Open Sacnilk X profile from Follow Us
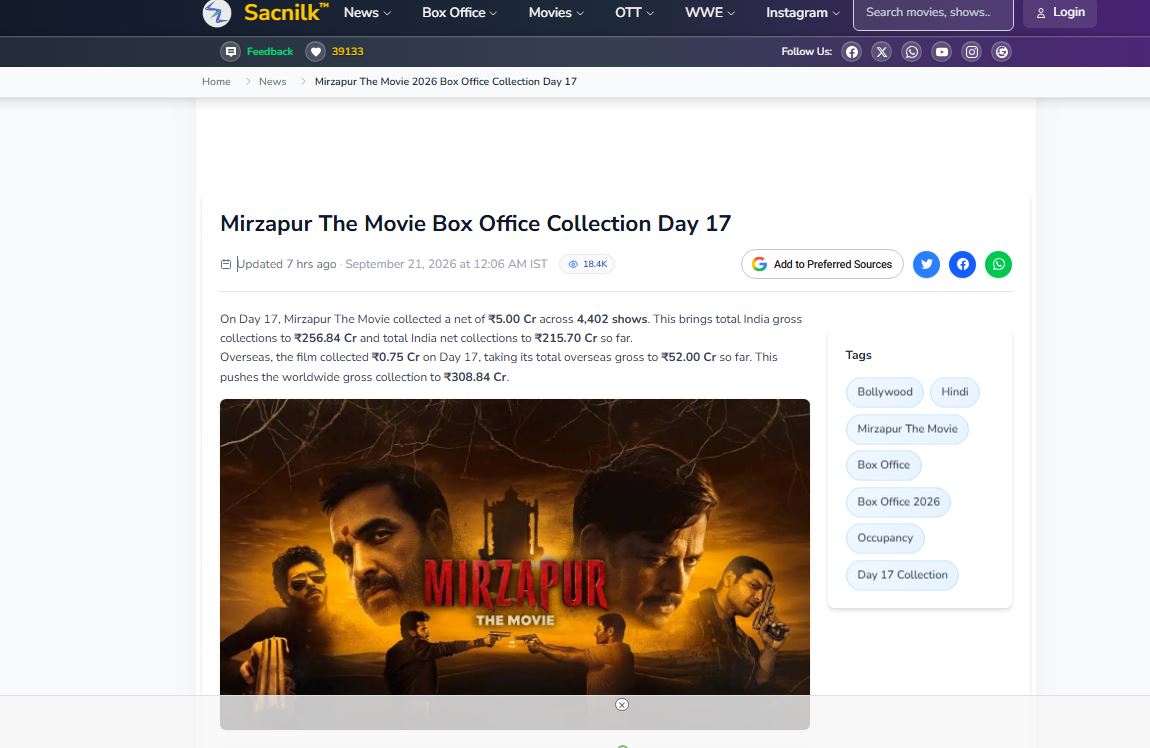 882,51
